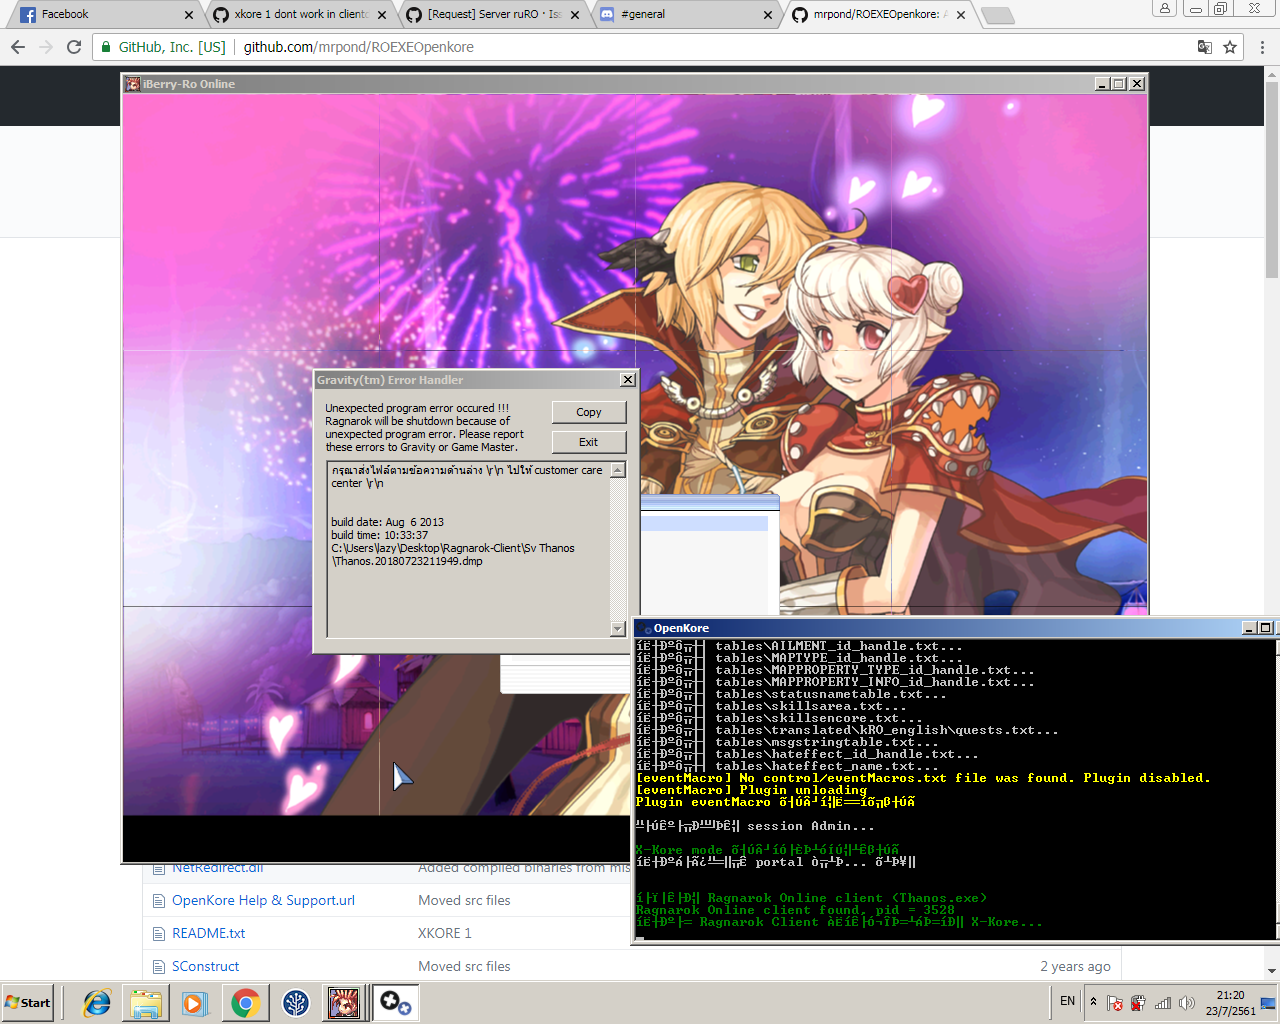
Task: Go forward in Chrome
Action: tap(46, 47)
